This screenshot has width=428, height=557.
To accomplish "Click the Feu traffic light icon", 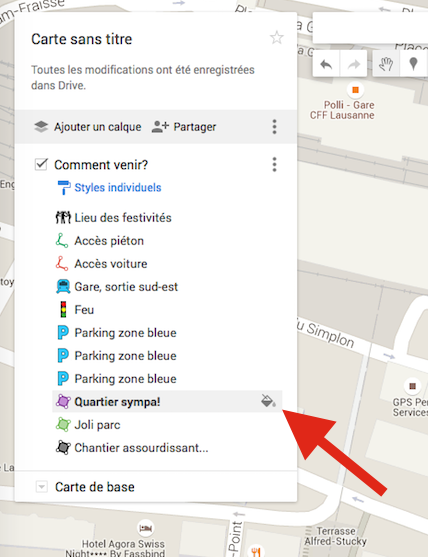I will [63, 309].
